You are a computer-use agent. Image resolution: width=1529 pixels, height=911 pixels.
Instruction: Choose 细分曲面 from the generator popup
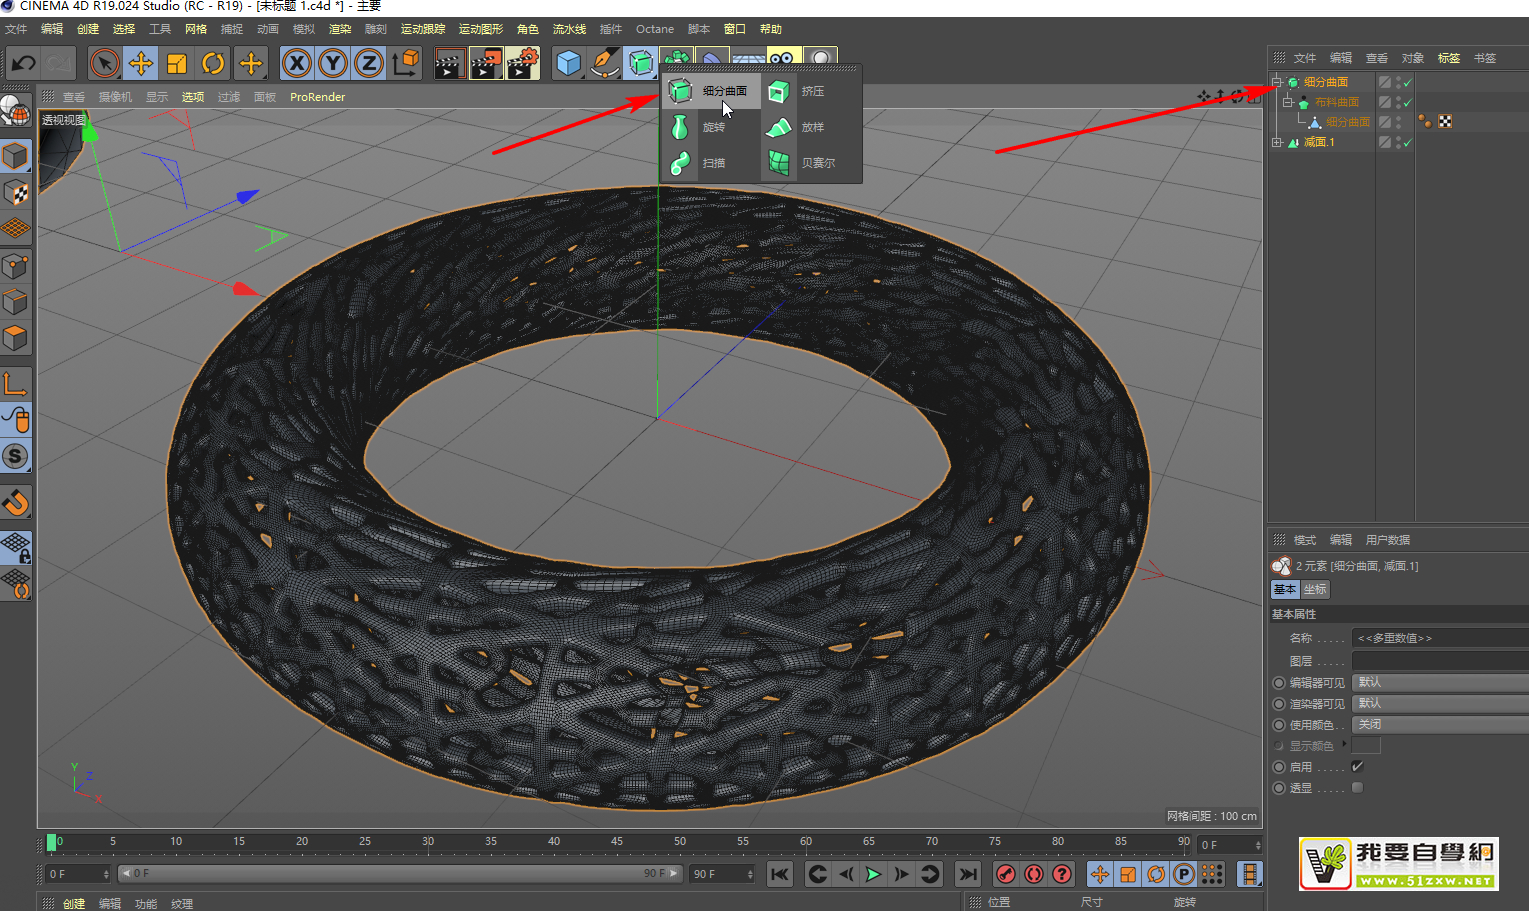709,91
